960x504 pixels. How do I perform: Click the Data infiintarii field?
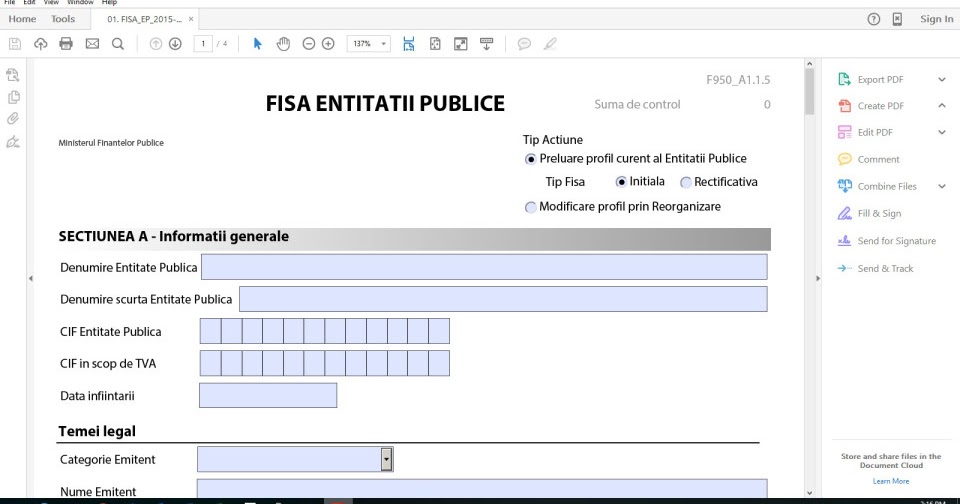(x=268, y=396)
